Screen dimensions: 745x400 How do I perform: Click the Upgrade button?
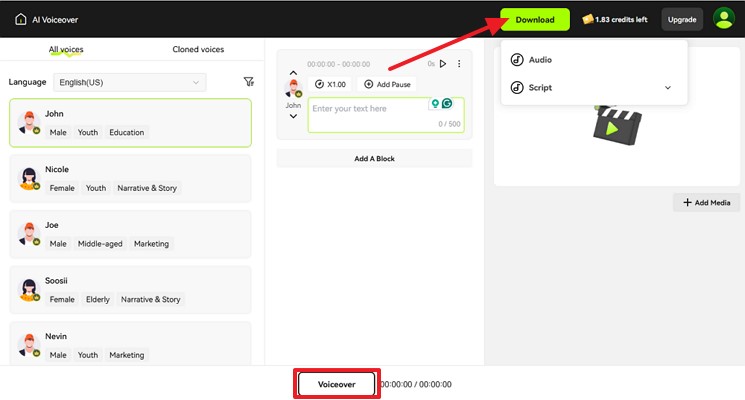pyautogui.click(x=682, y=19)
